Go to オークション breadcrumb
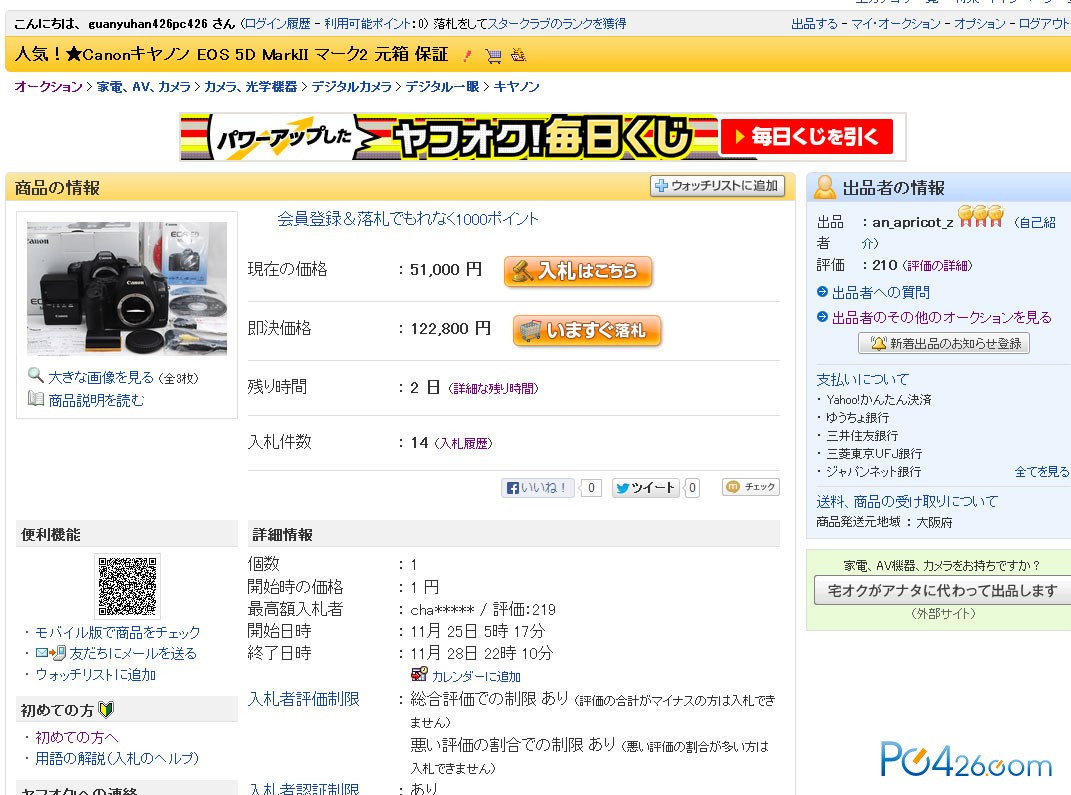Screen dimensions: 1071x795 tap(48, 87)
